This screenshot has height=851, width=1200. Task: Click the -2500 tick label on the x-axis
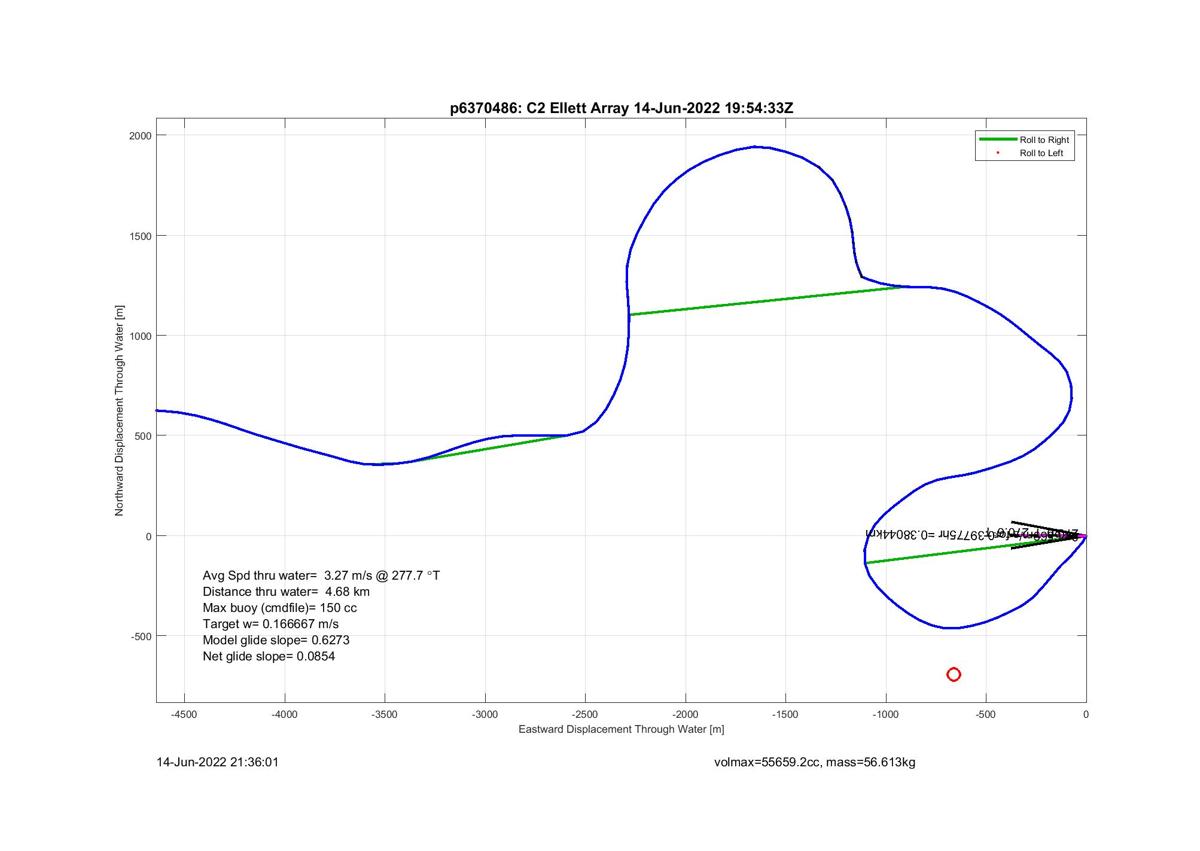coord(585,714)
